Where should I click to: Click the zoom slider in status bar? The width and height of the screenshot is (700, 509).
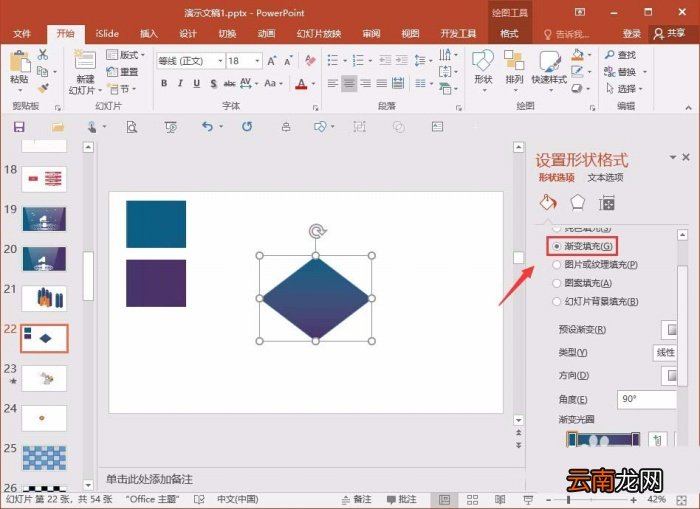(592, 500)
